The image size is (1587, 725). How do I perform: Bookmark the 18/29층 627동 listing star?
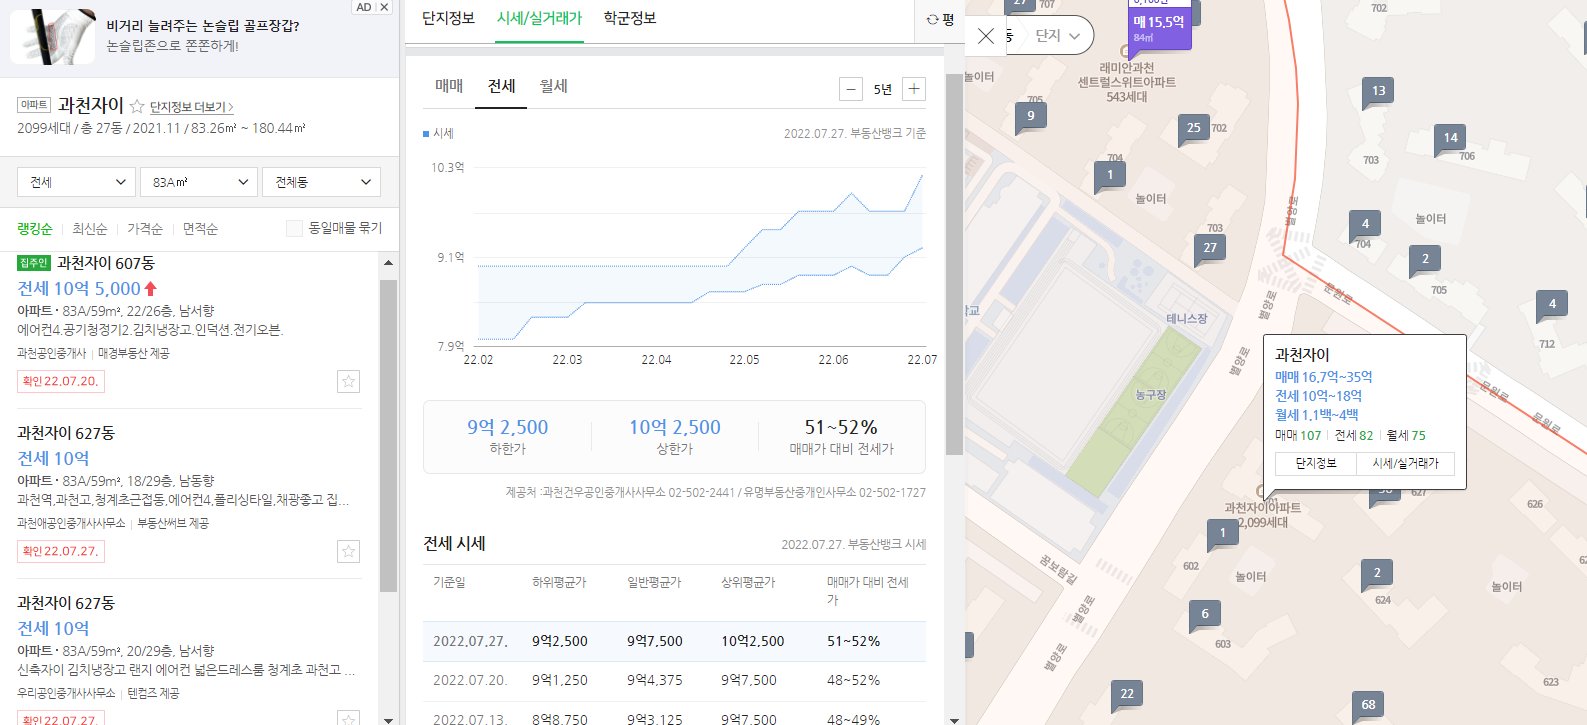pyautogui.click(x=348, y=551)
